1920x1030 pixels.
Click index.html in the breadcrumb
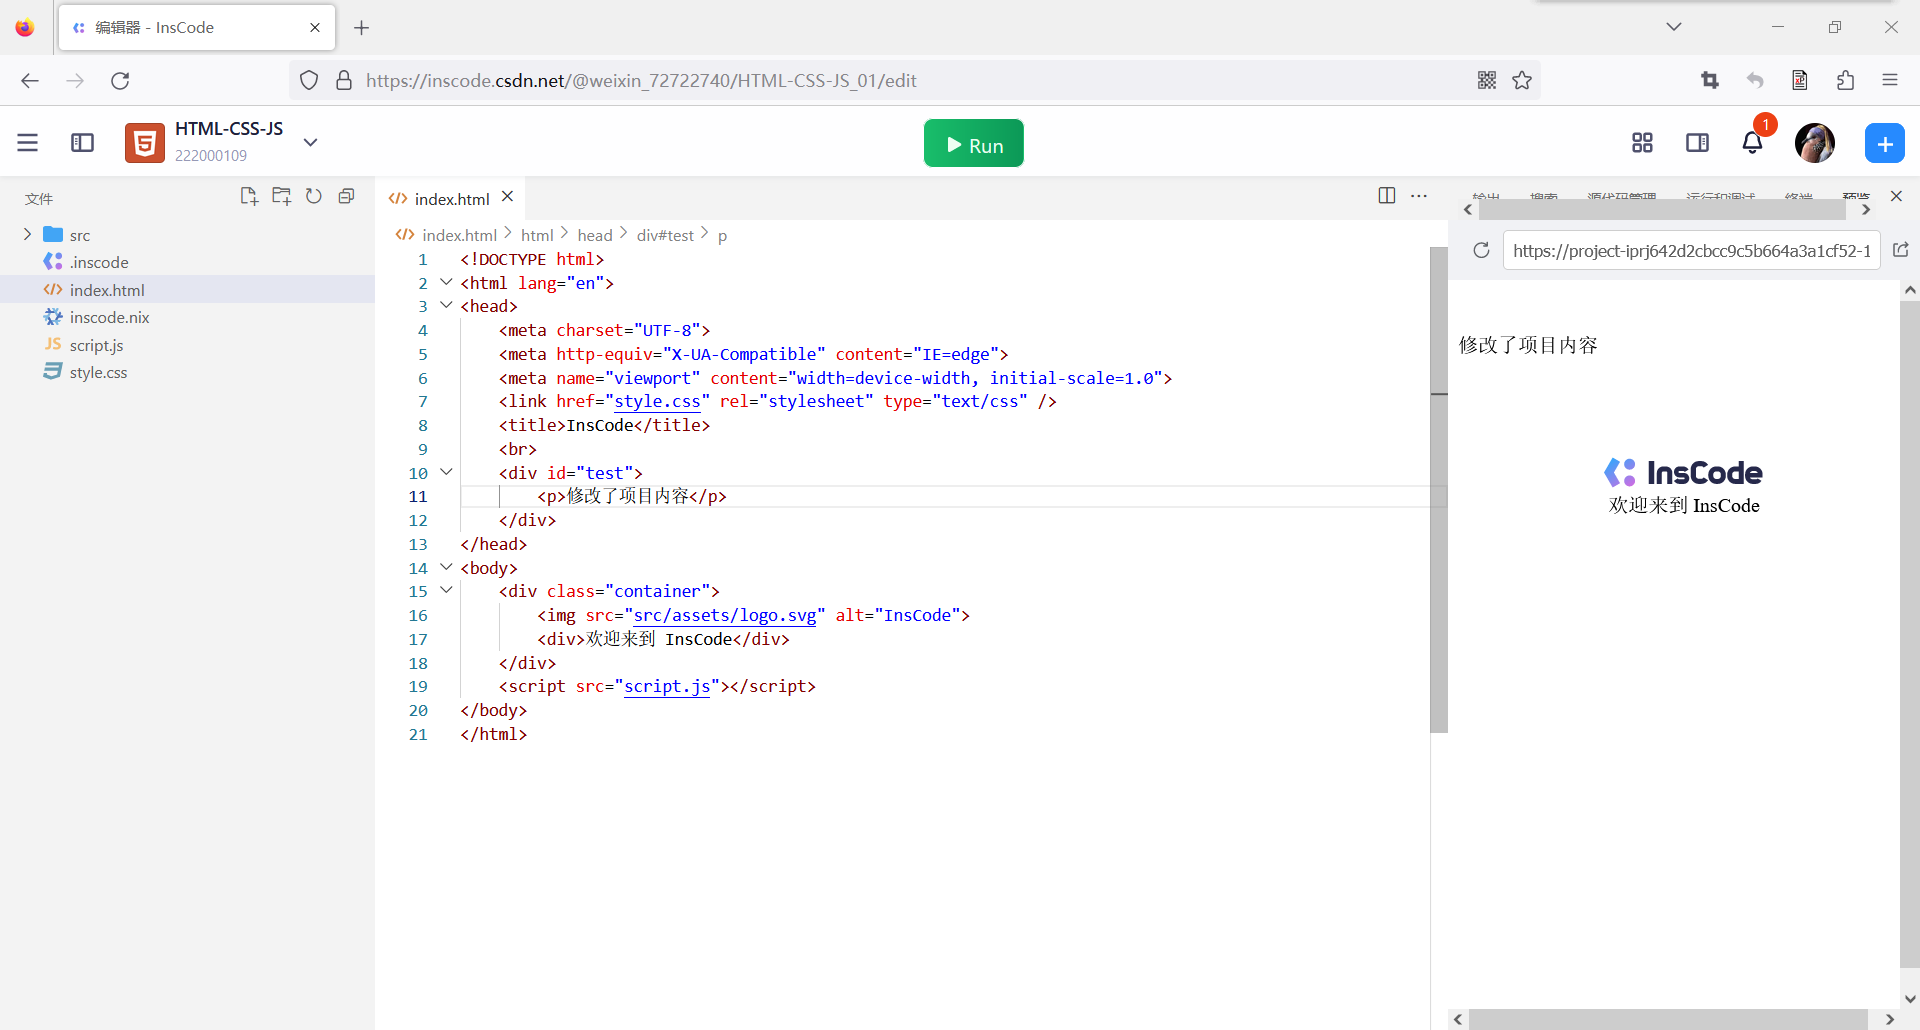459,235
